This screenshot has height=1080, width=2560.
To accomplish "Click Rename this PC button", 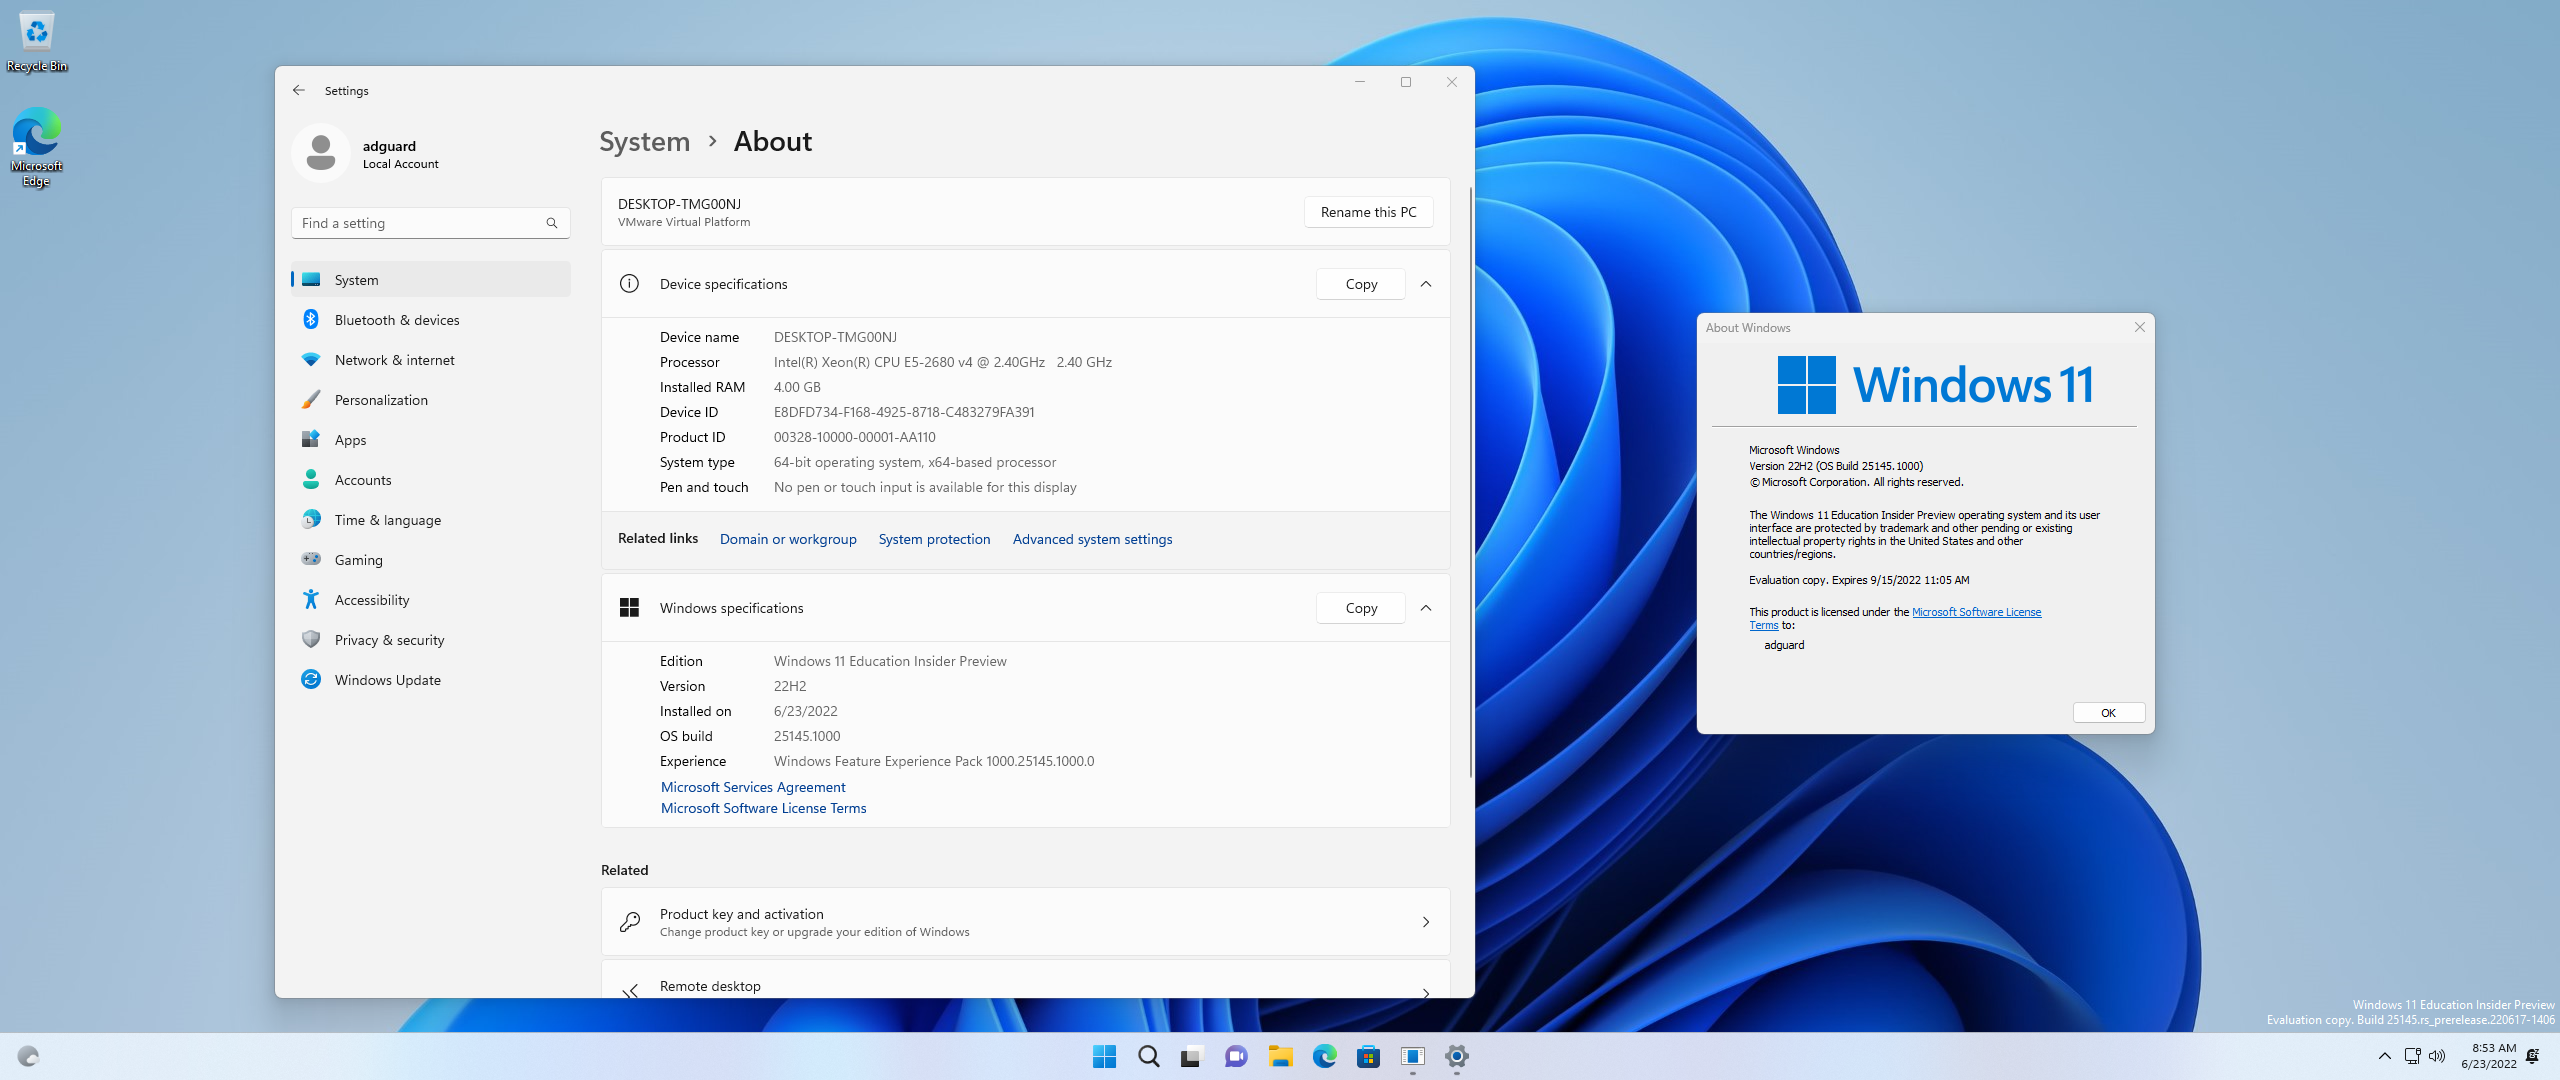I will 1368,212.
